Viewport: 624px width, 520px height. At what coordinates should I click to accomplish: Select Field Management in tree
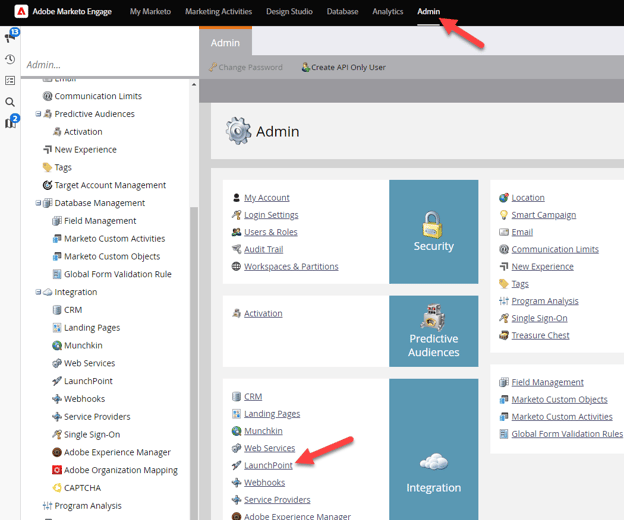click(x=100, y=221)
